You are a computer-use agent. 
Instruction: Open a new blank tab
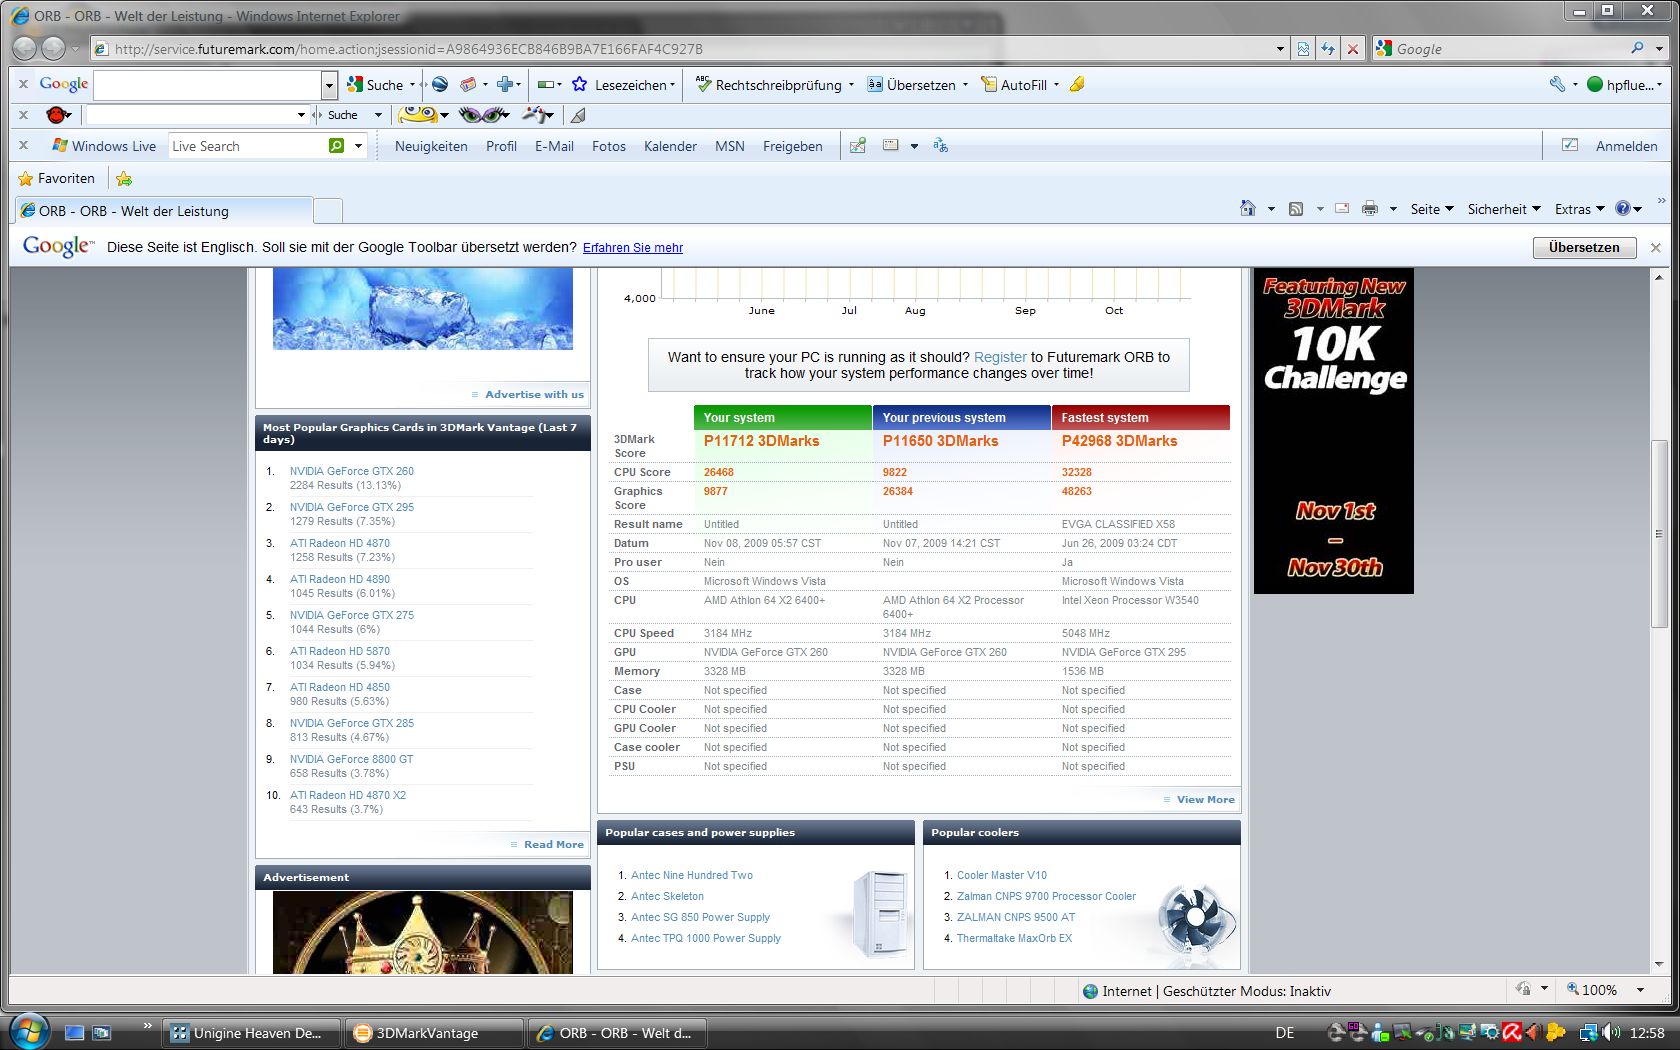click(x=328, y=210)
